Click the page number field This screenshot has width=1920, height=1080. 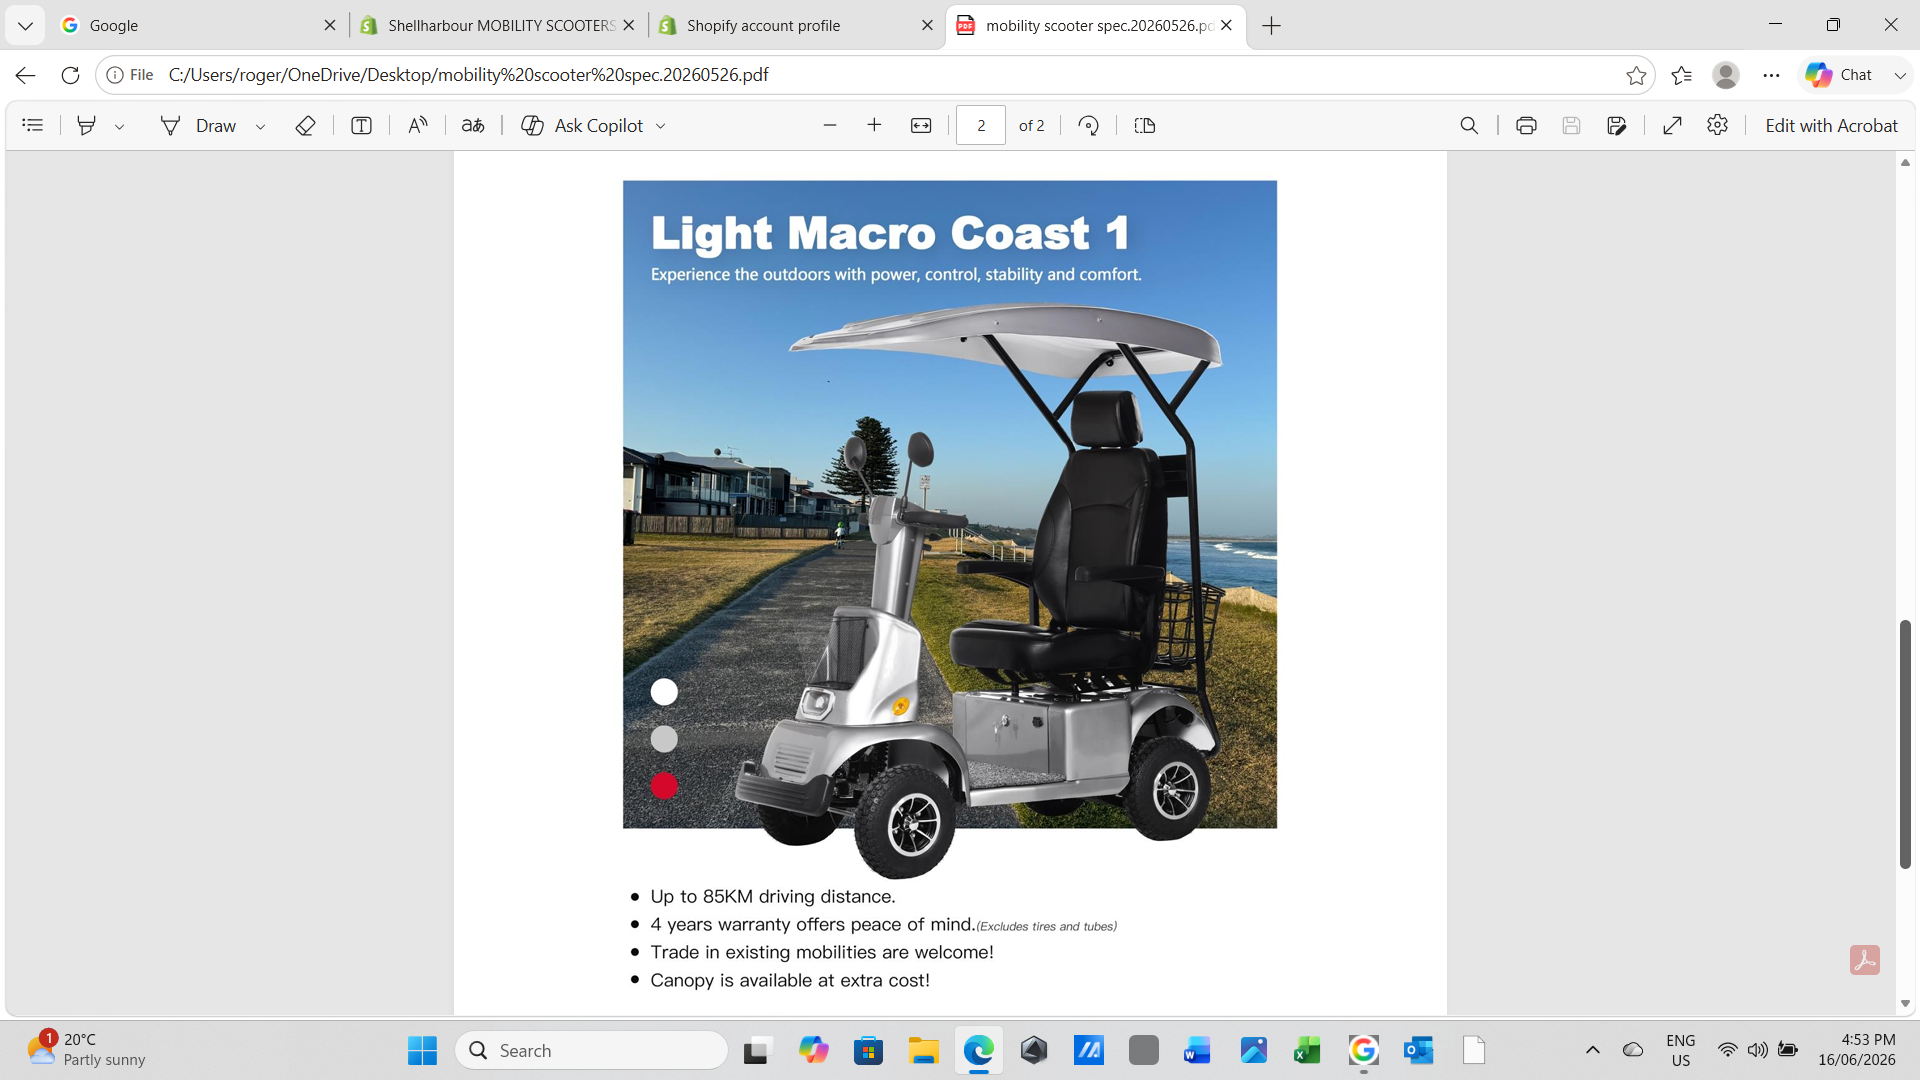pos(981,125)
